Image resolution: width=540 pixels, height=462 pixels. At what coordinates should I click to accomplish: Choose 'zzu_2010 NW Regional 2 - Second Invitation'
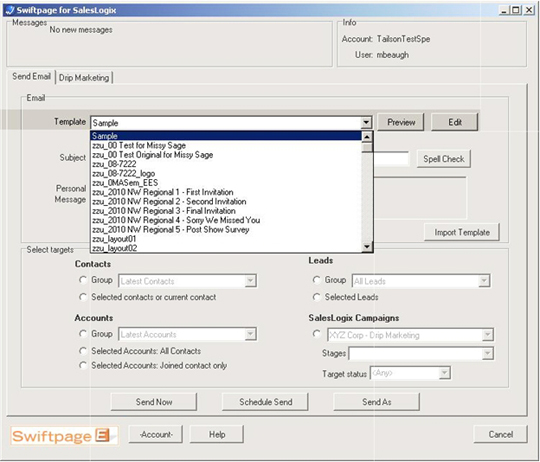(226, 201)
